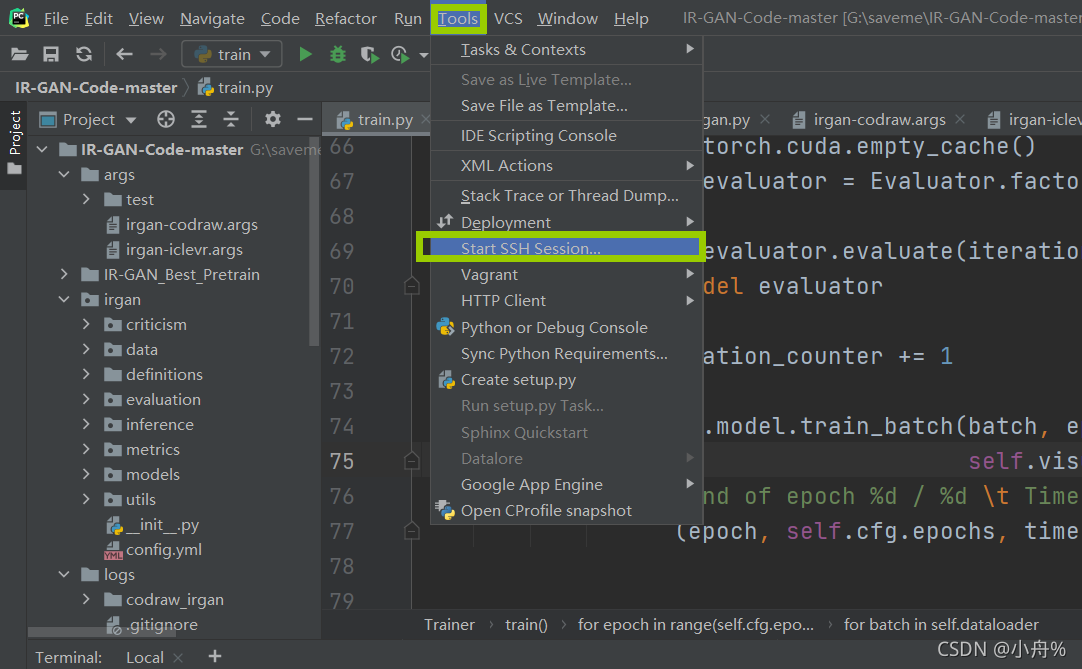
Task: Select the Local terminal tab
Action: pos(145,657)
